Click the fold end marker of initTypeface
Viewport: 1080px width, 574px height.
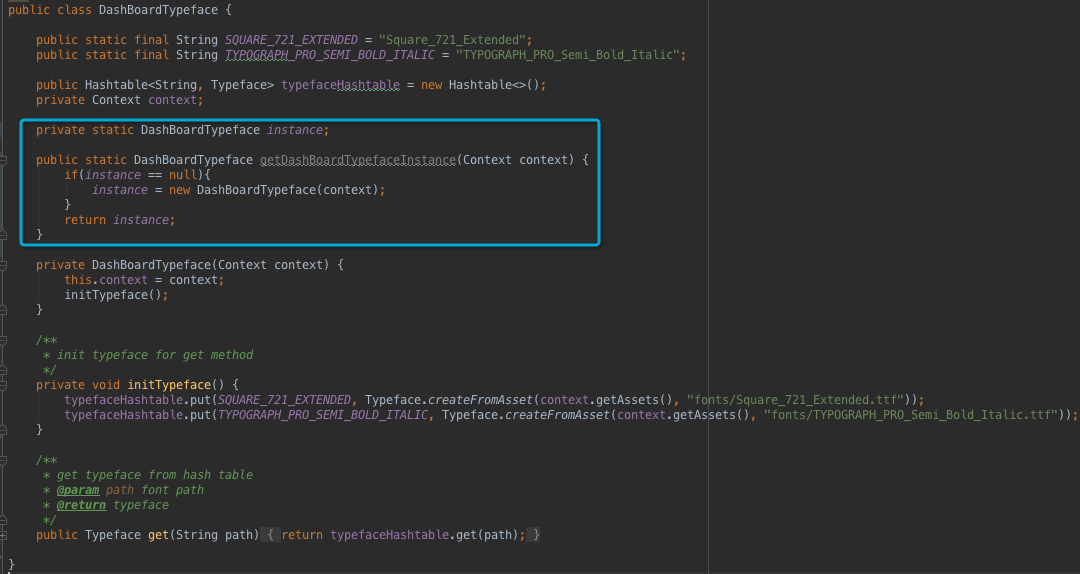point(3,430)
